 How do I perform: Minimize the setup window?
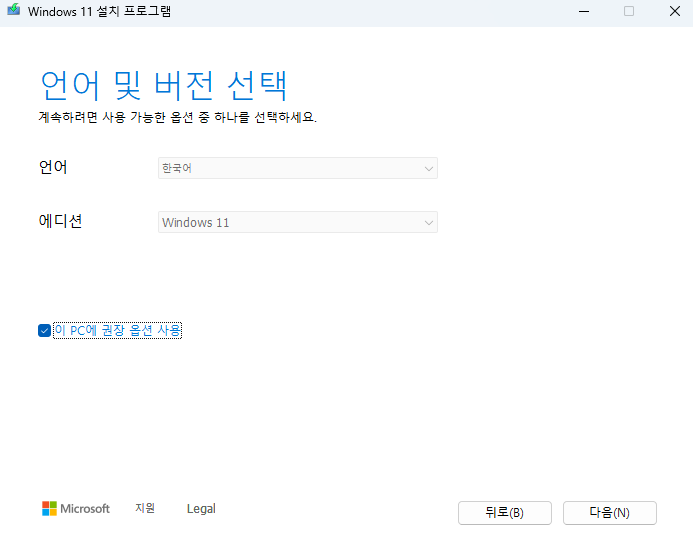(584, 11)
